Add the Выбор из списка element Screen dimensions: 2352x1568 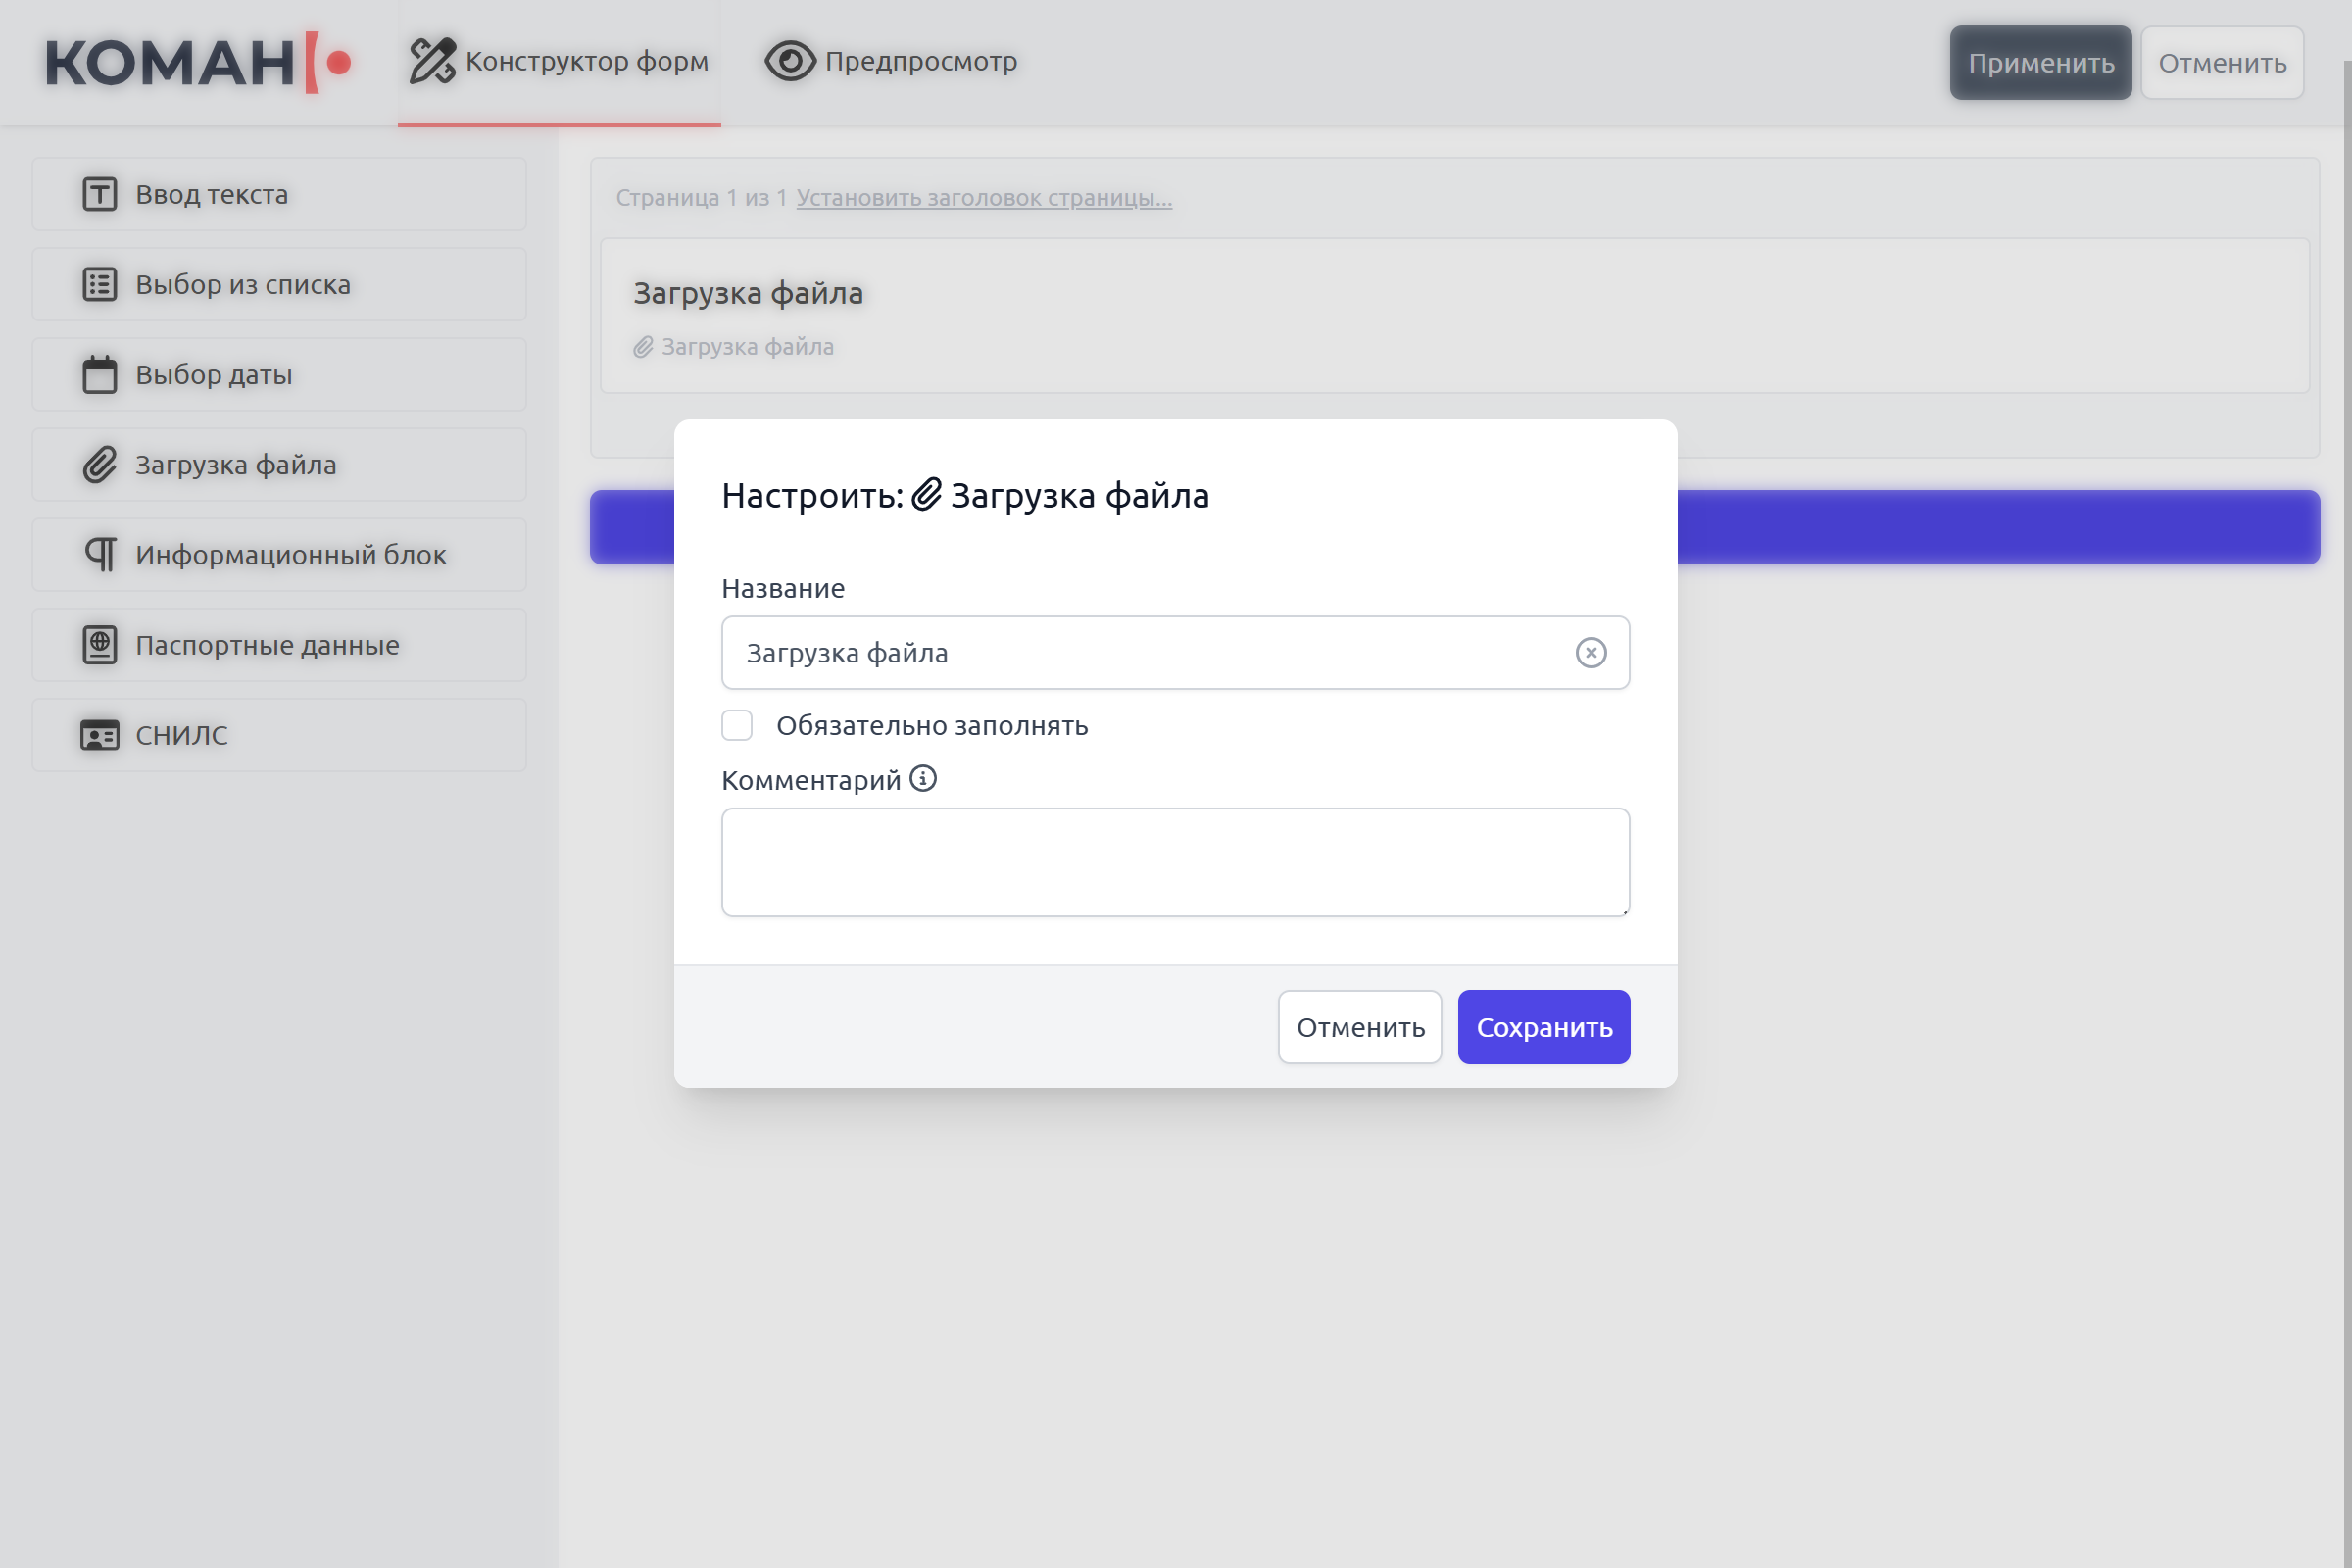[279, 284]
